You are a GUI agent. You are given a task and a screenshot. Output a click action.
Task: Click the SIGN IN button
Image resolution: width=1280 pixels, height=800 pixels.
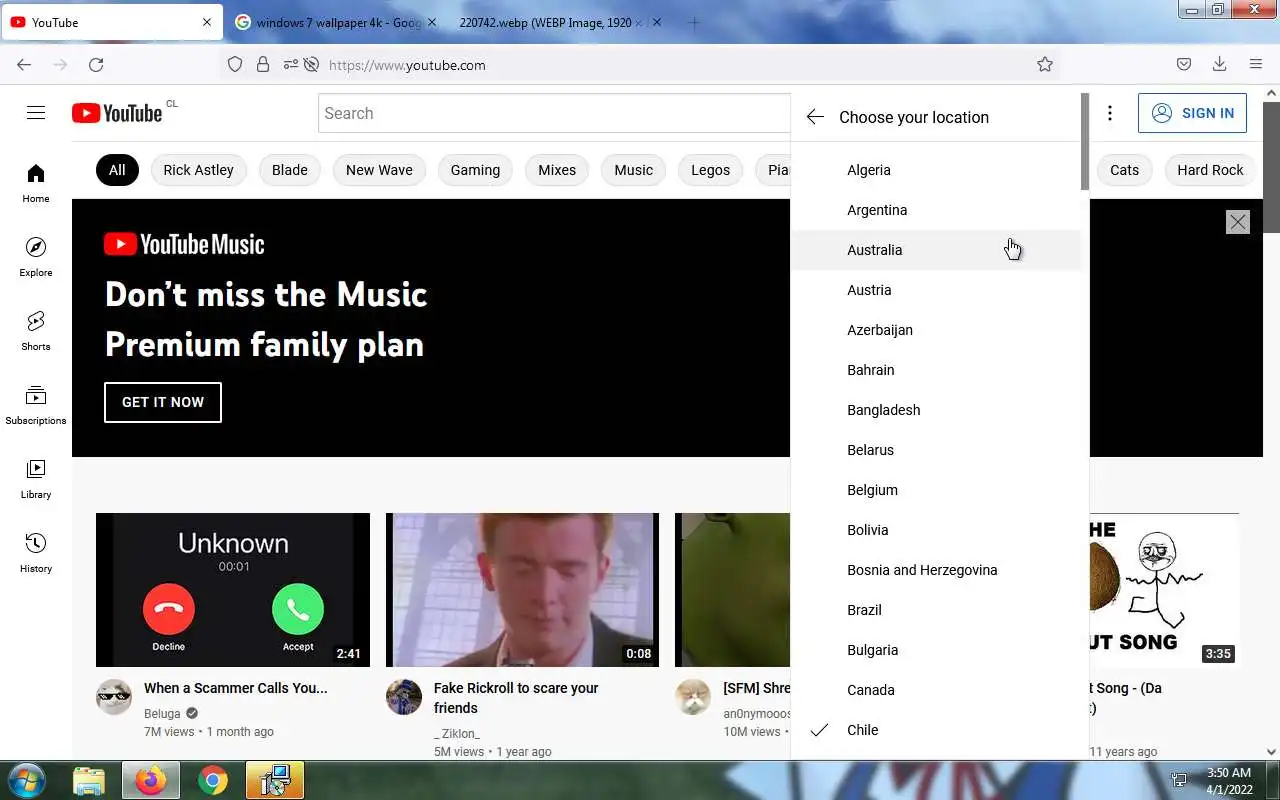1192,113
